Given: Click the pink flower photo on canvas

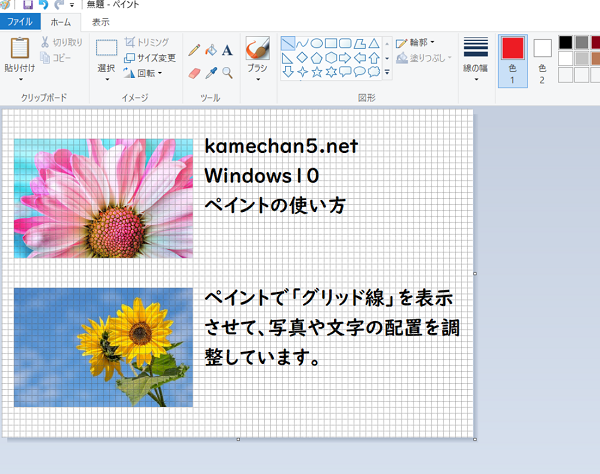Looking at the screenshot, I should (103, 198).
